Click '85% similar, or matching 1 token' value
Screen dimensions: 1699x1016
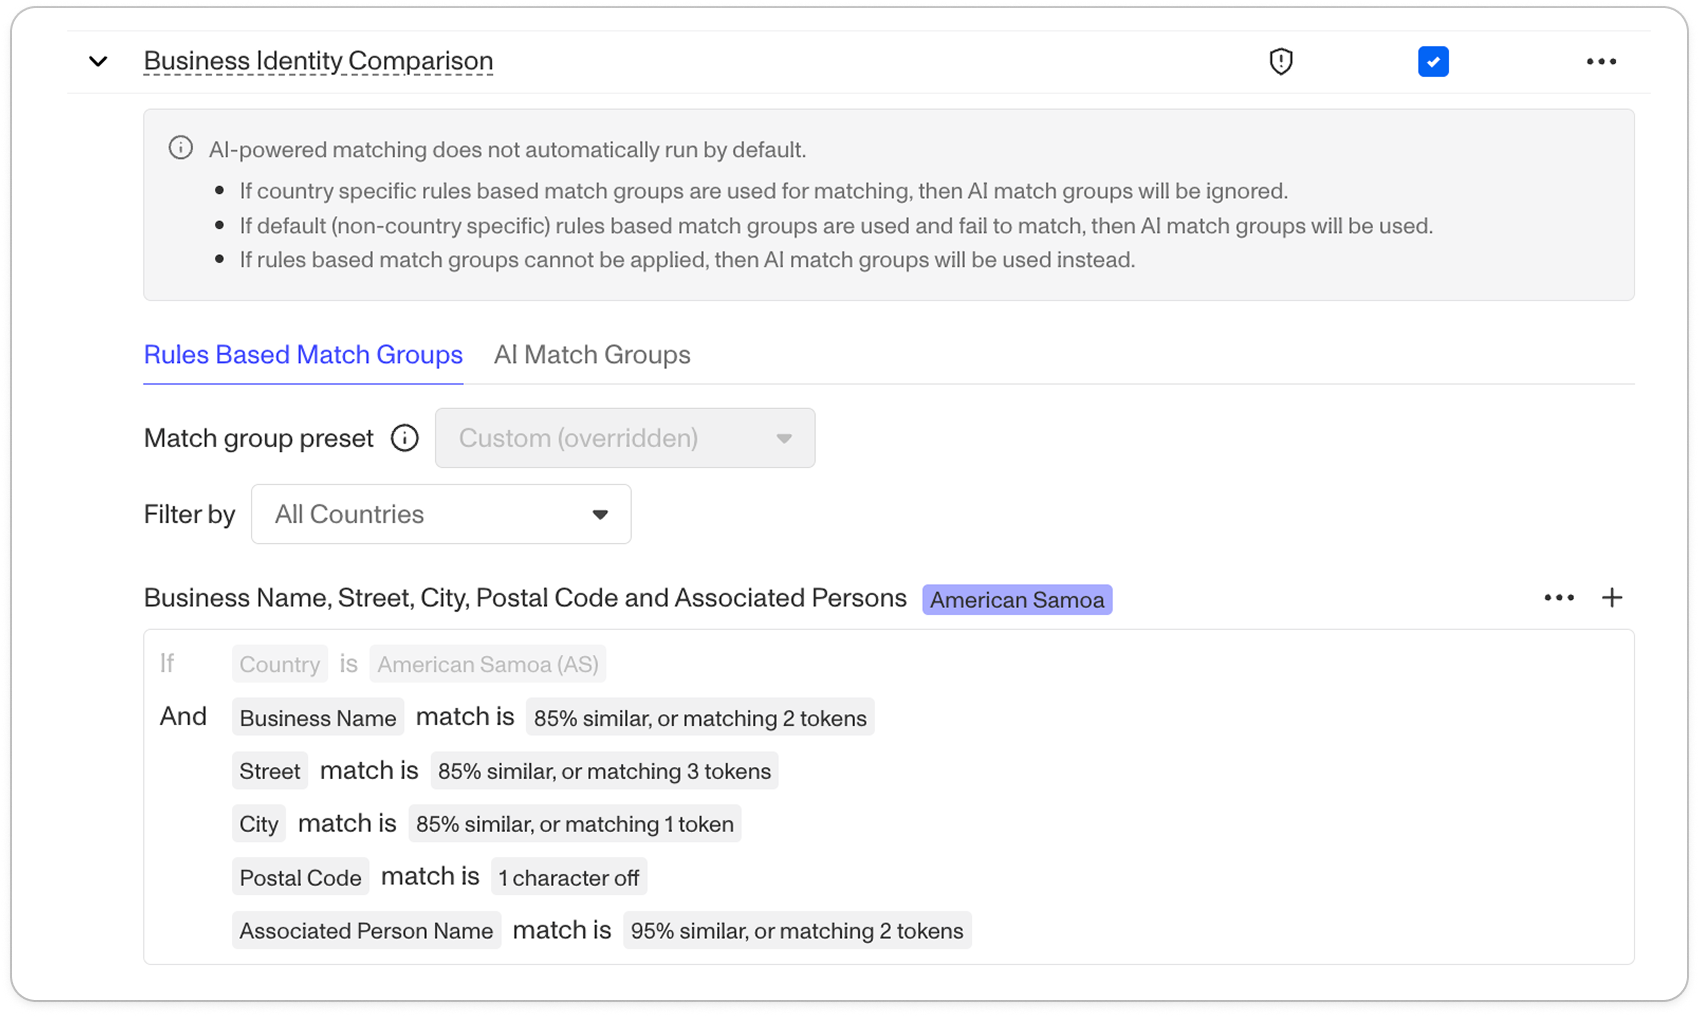click(x=575, y=824)
